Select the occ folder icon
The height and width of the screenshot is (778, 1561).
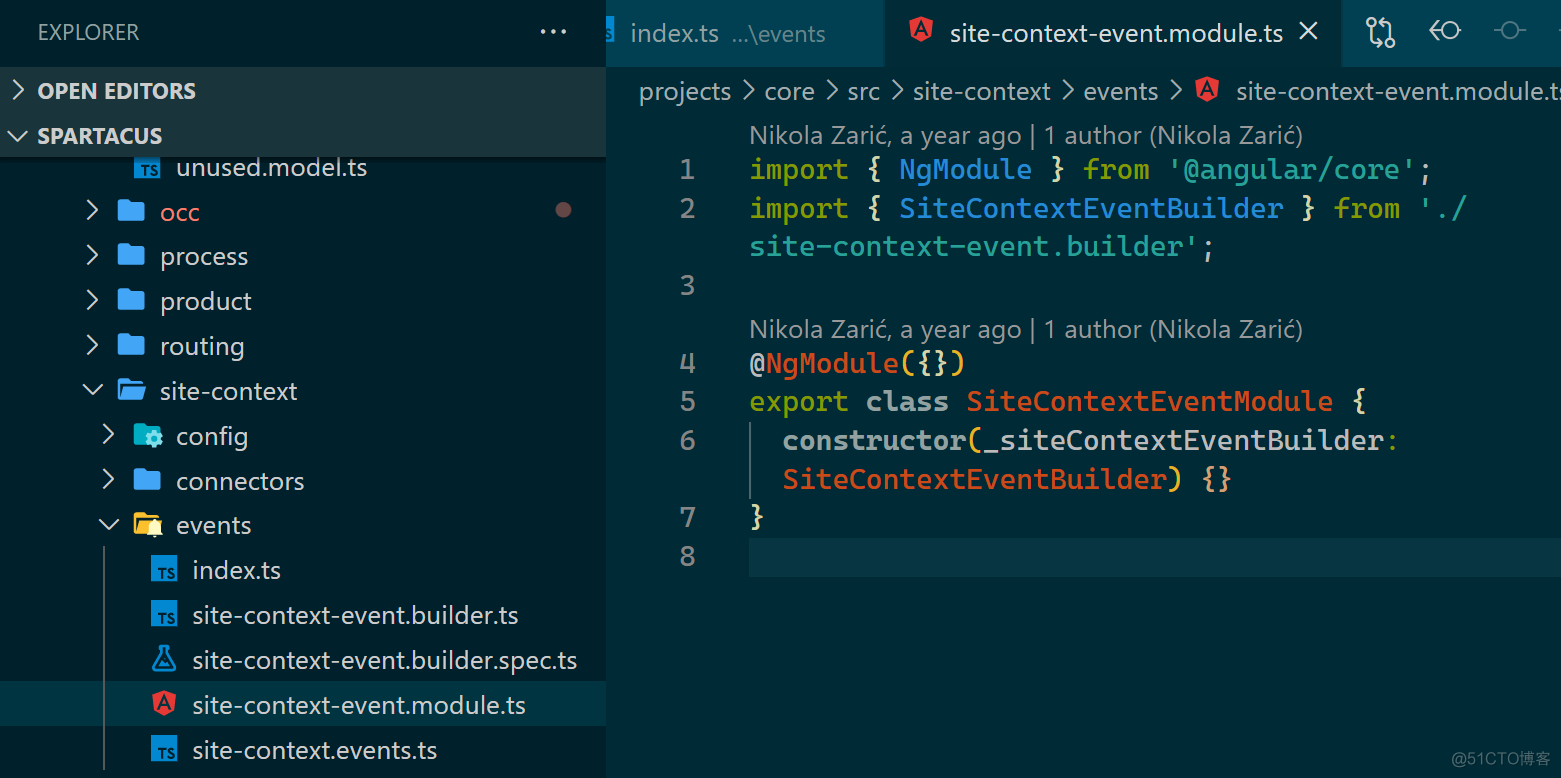131,211
